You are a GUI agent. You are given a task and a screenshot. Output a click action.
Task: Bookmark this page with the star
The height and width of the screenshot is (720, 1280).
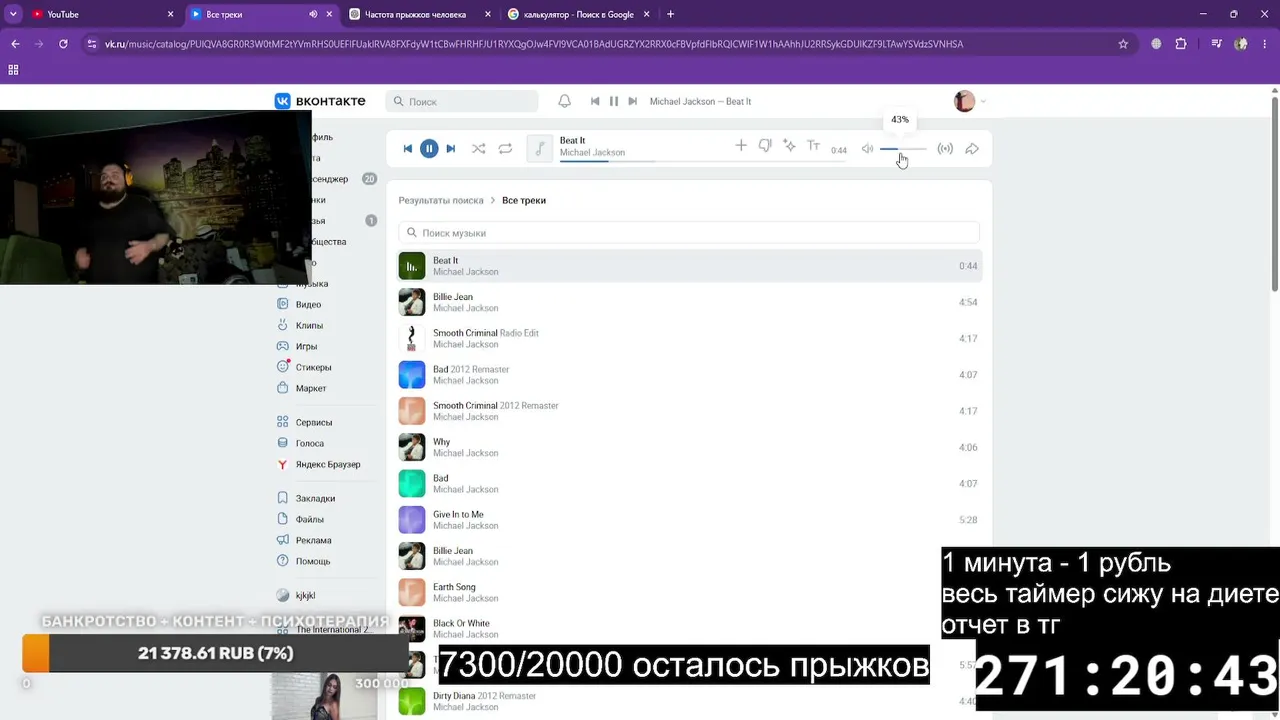coord(1123,44)
